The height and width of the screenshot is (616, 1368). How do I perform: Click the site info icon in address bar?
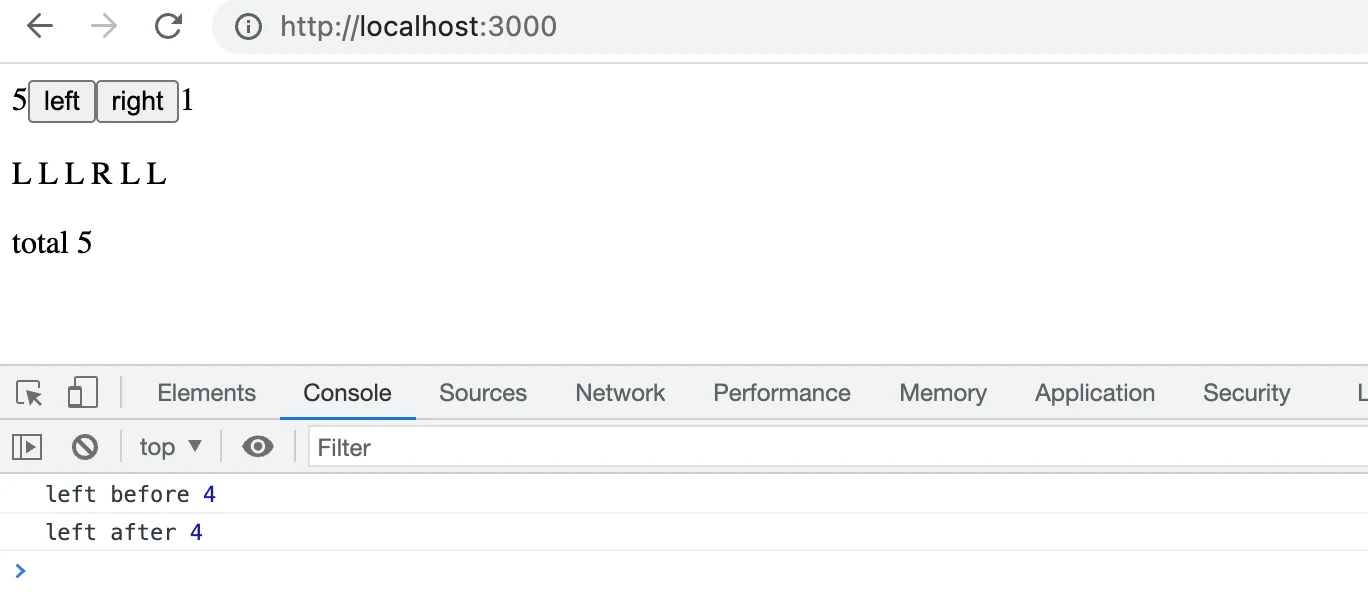(248, 26)
